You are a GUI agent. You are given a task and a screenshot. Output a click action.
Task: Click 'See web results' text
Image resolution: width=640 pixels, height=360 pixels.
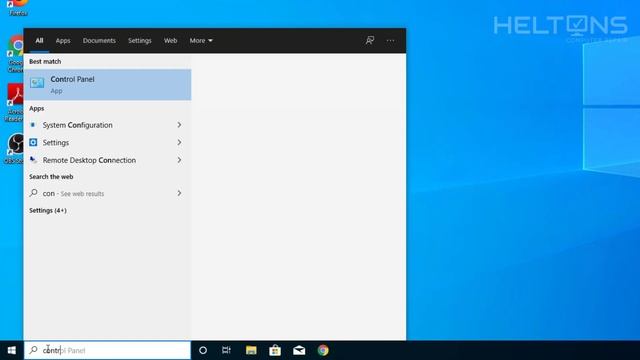click(x=82, y=193)
